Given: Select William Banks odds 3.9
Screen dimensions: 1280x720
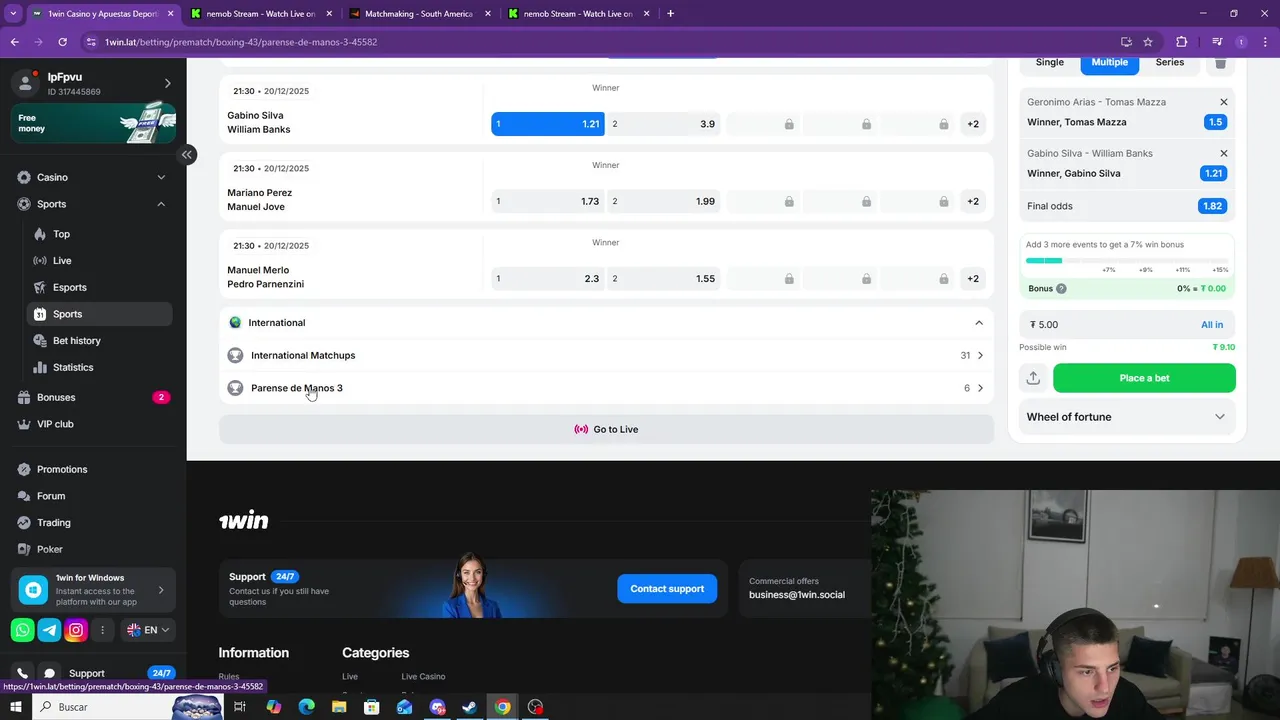Looking at the screenshot, I should (664, 124).
